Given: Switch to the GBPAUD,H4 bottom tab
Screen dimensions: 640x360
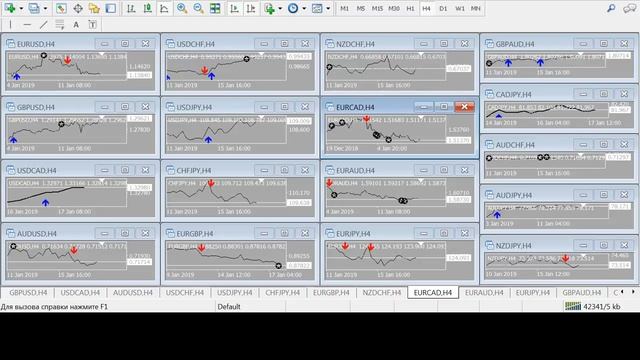Looking at the screenshot, I should coord(582,293).
